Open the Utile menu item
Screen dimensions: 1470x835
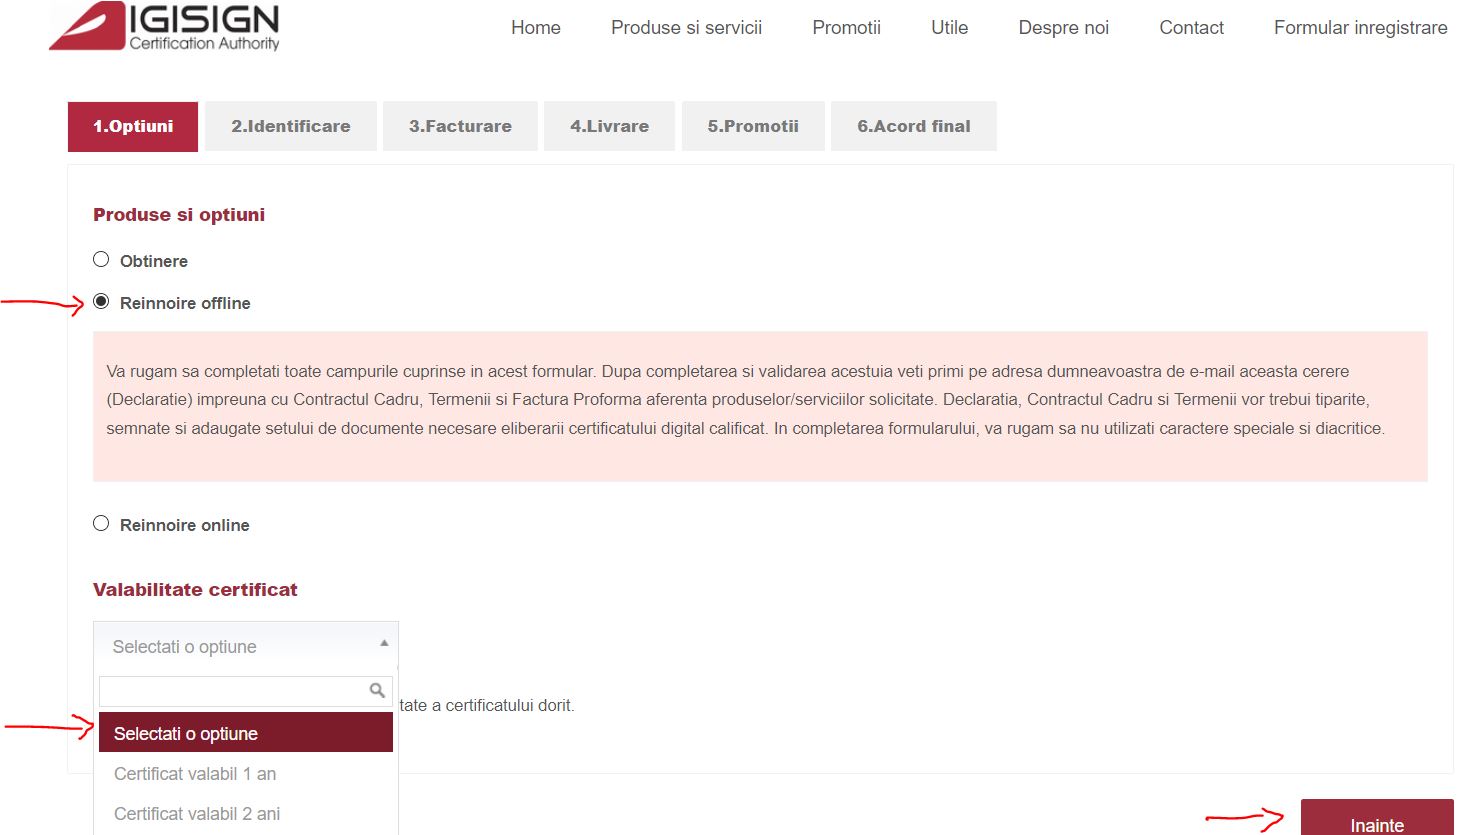[x=950, y=28]
